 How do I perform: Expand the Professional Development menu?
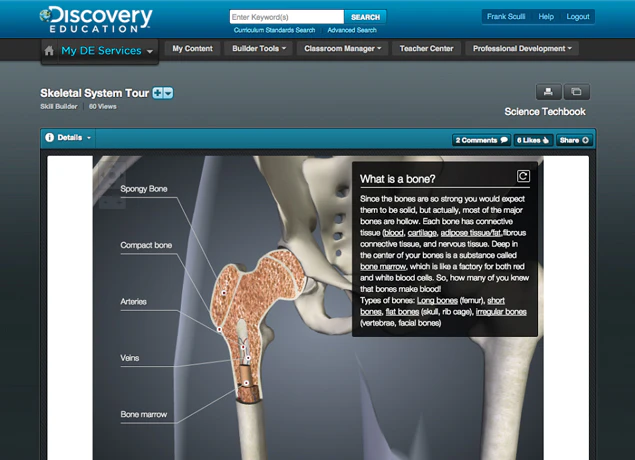pos(522,49)
